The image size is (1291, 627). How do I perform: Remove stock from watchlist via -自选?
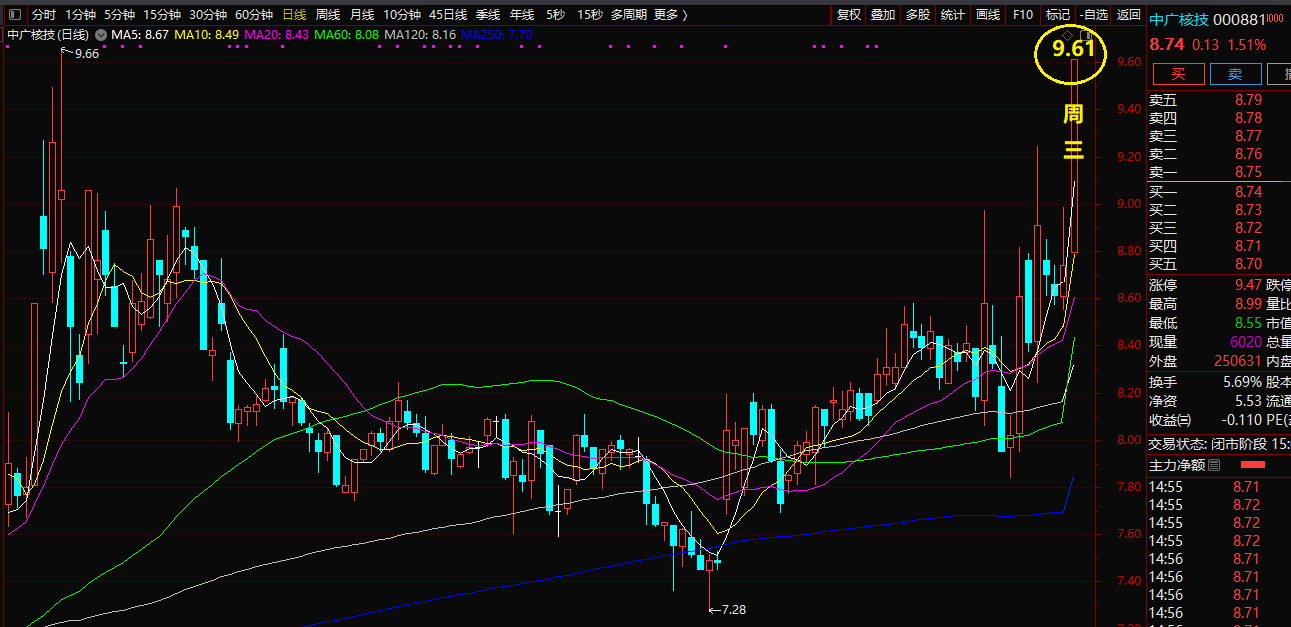point(1094,15)
